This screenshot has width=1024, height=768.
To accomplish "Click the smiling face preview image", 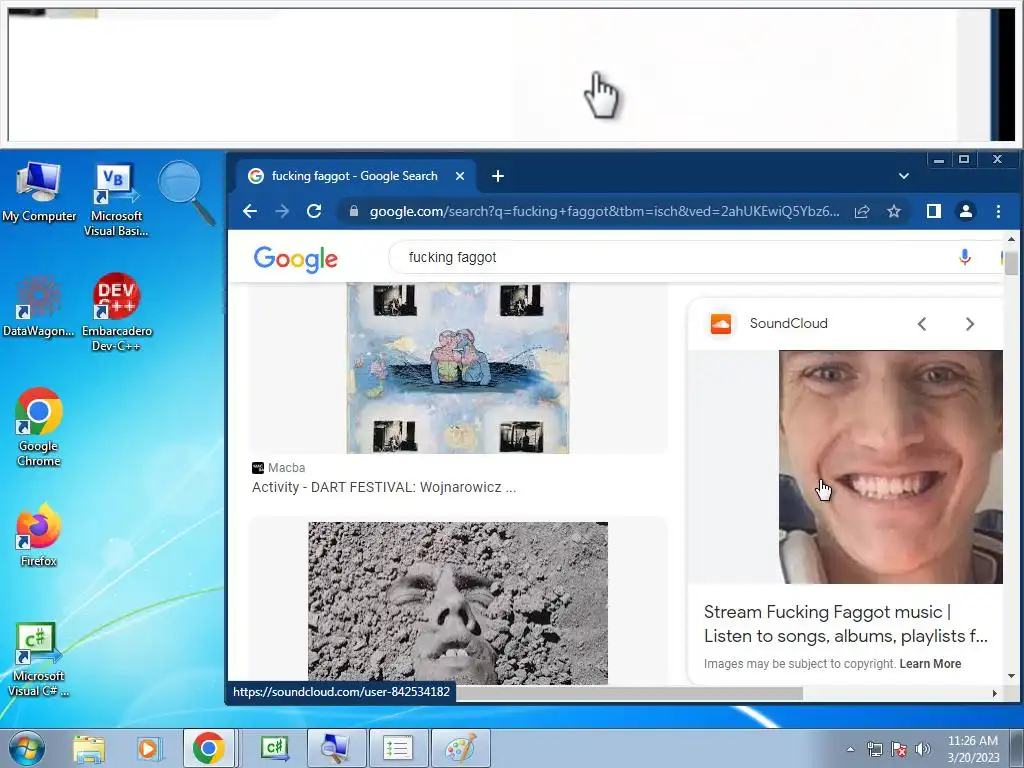I will [891, 466].
